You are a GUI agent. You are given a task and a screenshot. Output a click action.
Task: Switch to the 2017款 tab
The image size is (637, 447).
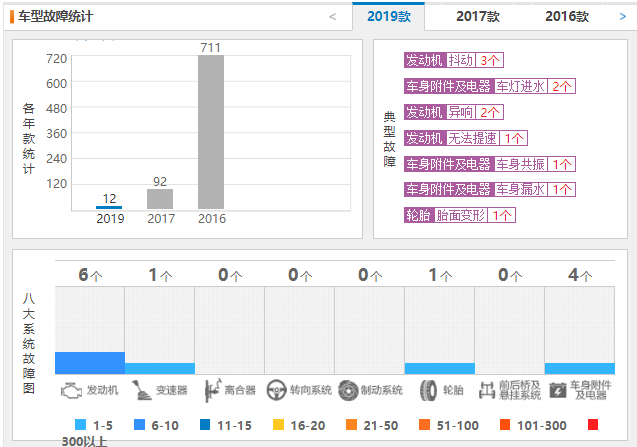coord(478,17)
